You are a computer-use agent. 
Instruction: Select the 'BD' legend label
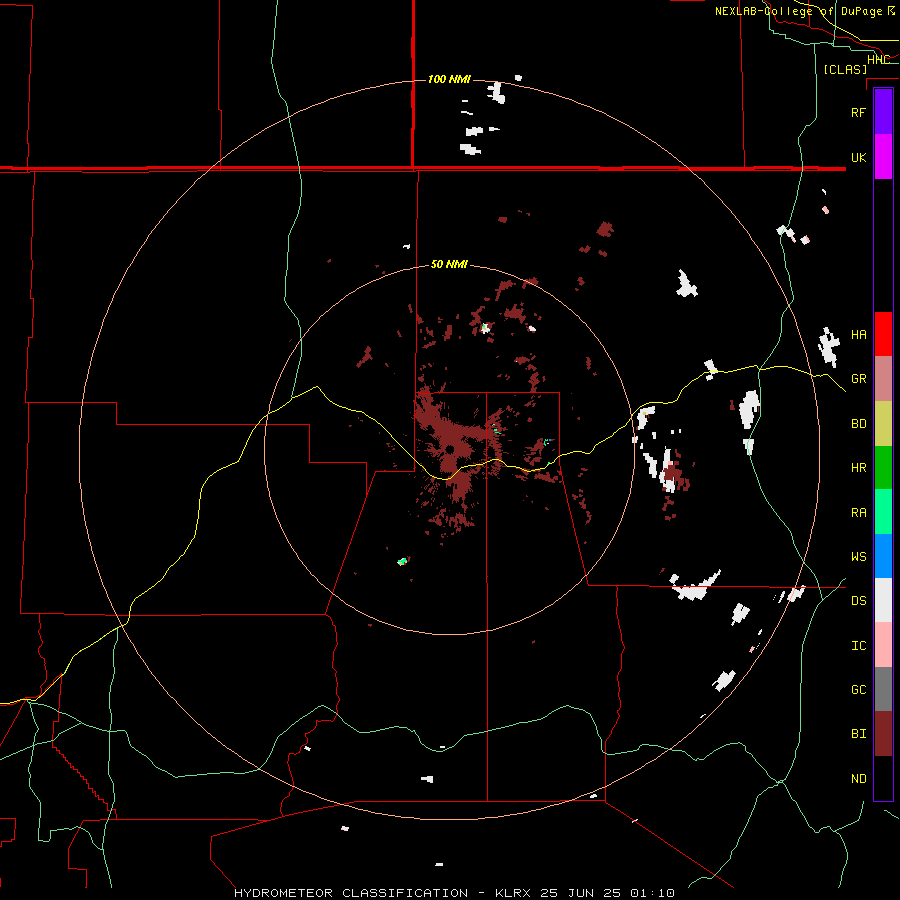pos(858,424)
